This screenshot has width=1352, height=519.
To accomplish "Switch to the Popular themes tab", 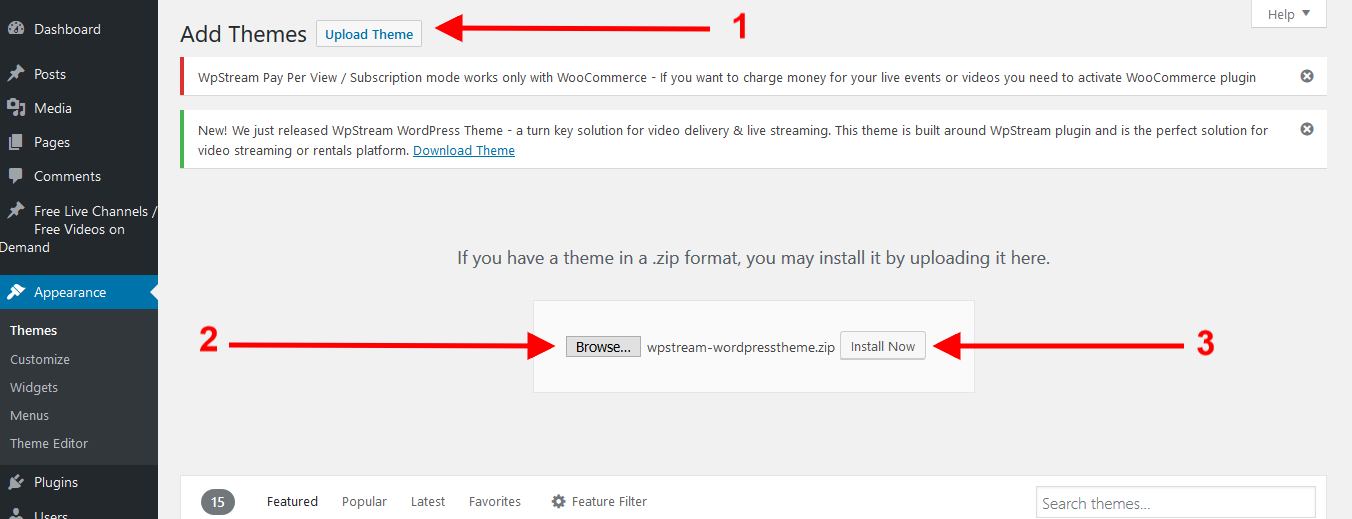I will point(364,501).
